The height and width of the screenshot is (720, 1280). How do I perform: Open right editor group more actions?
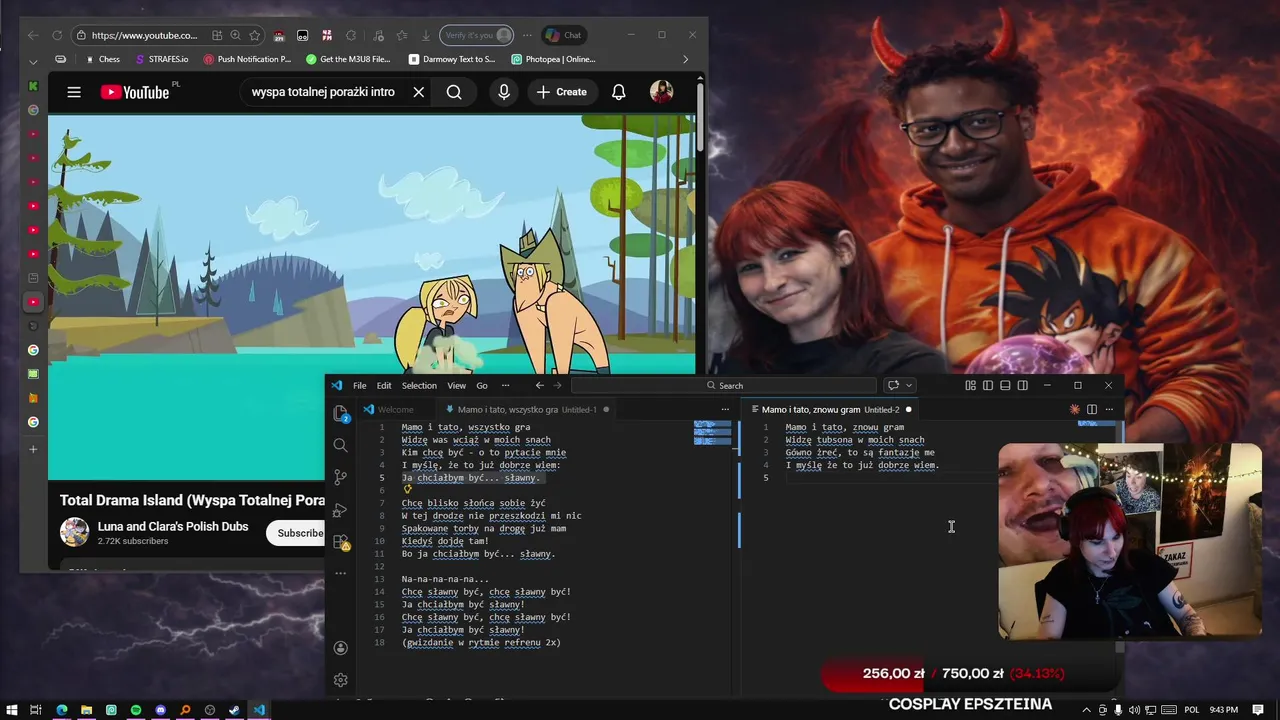1109,409
